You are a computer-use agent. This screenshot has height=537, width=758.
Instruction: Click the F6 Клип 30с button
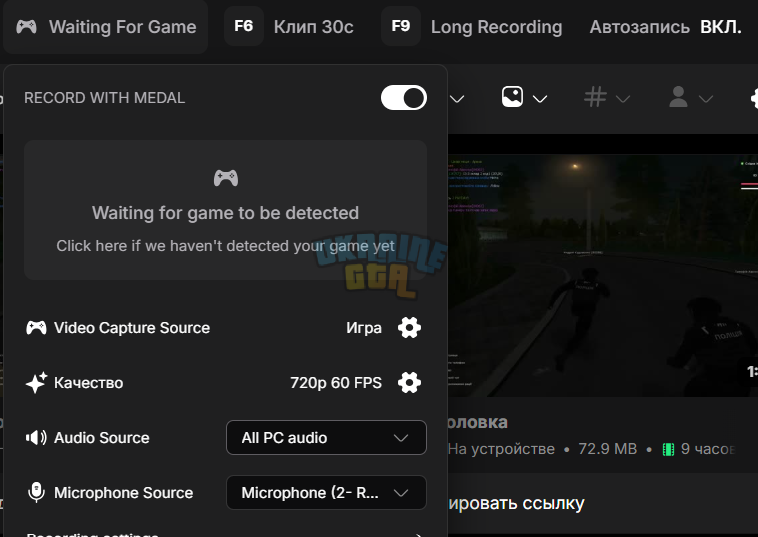point(289,27)
